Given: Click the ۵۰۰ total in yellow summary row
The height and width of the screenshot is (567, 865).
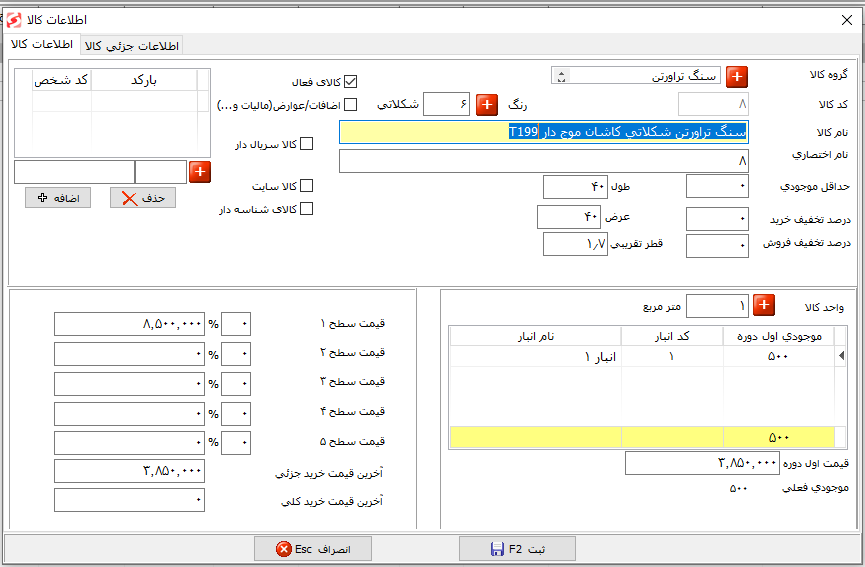Looking at the screenshot, I should (x=779, y=437).
